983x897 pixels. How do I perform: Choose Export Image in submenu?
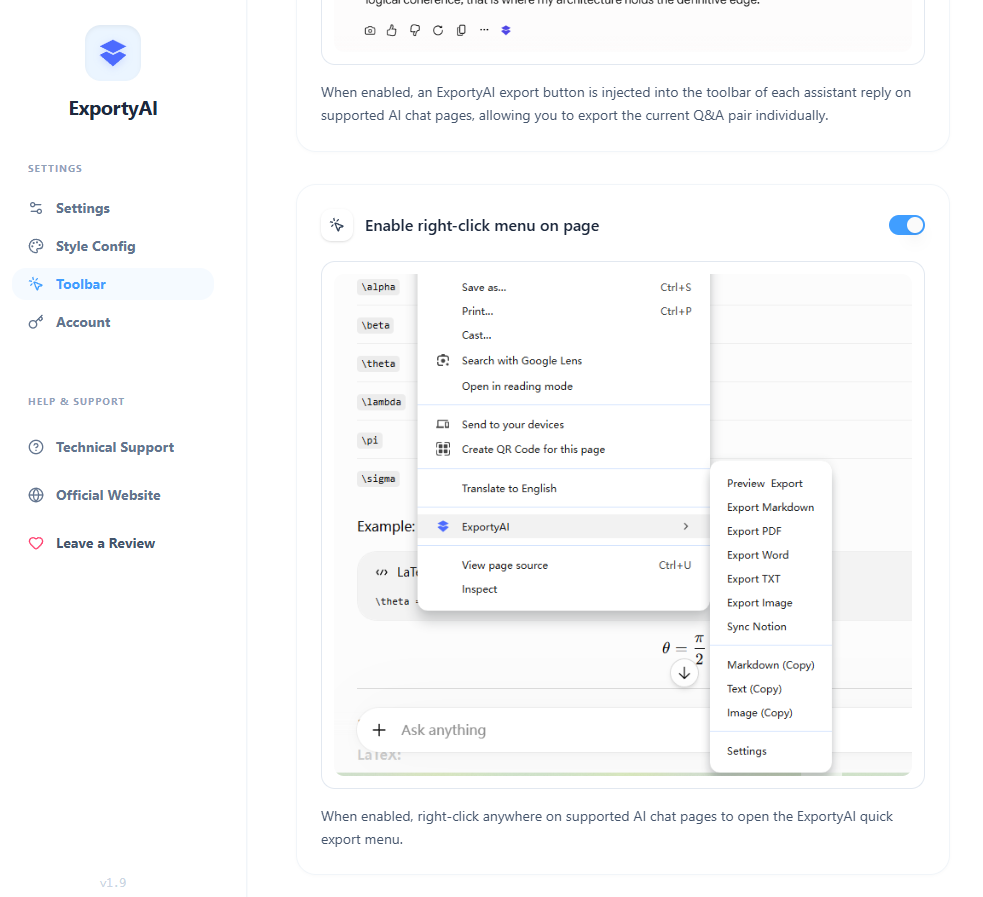click(x=770, y=602)
